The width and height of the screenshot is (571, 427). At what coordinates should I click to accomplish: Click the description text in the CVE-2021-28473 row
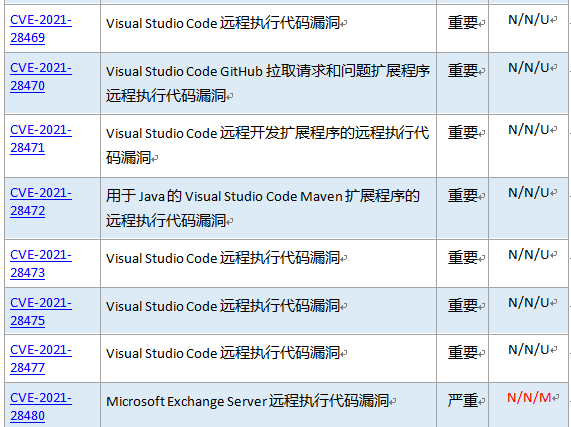(223, 258)
